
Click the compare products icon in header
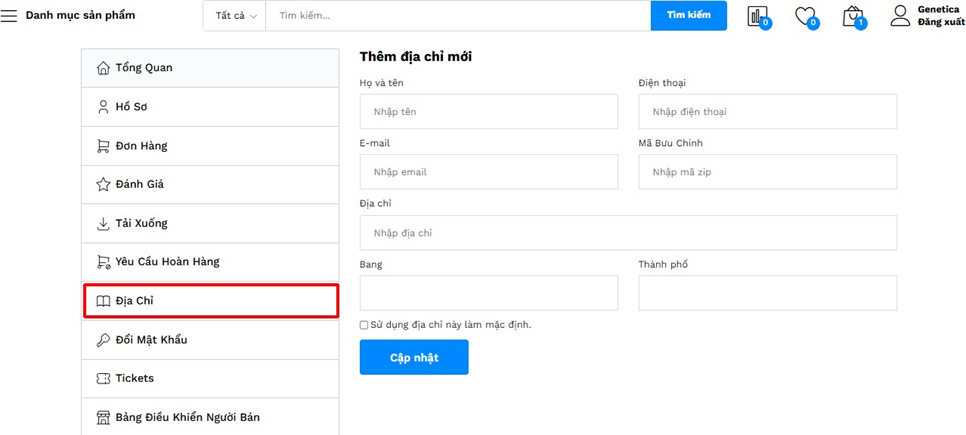[758, 16]
